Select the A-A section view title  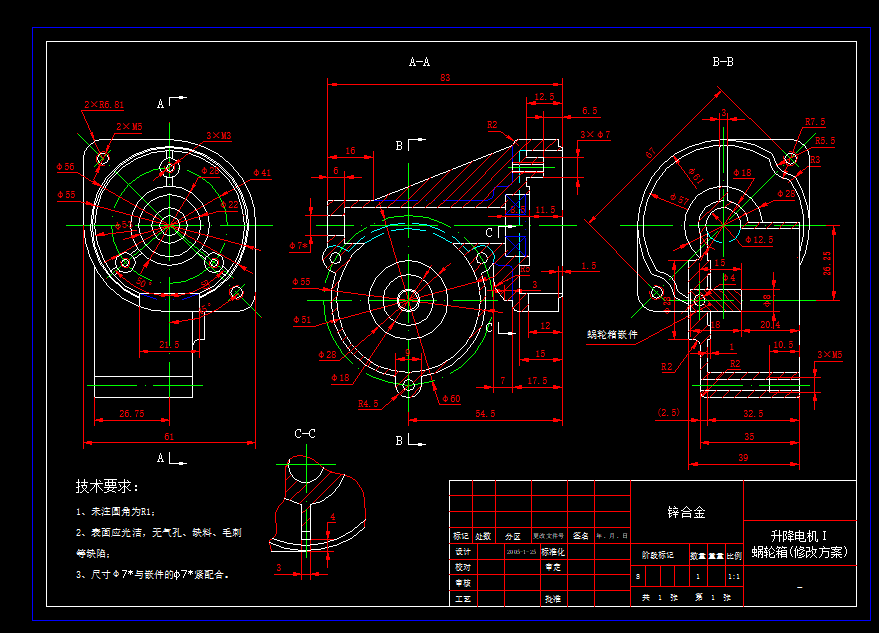(x=419, y=62)
